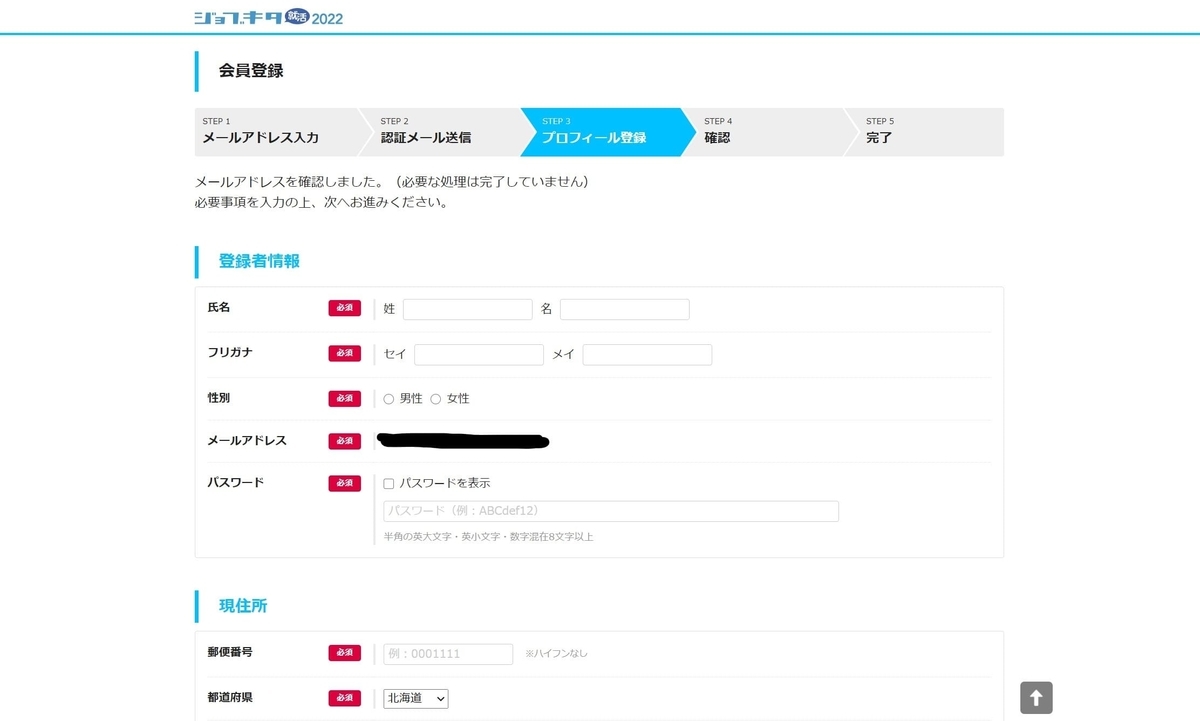Go to STEP 1 メールアドレス入力
Image resolution: width=1200 pixels, height=721 pixels.
click(x=276, y=132)
